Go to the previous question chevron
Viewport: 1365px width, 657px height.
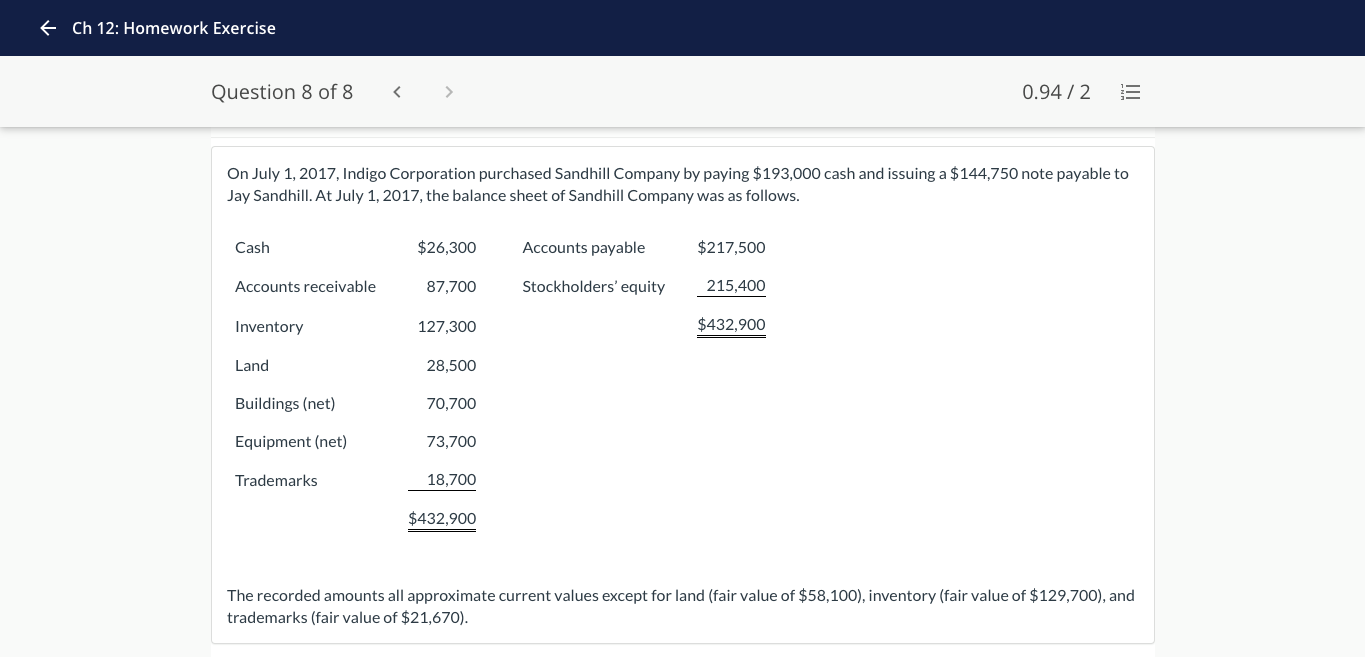coord(397,92)
